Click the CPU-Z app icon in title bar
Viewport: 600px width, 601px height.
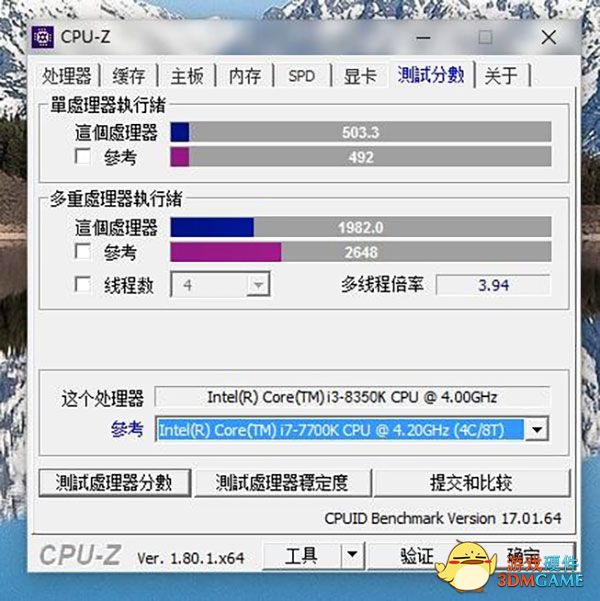pos(43,37)
